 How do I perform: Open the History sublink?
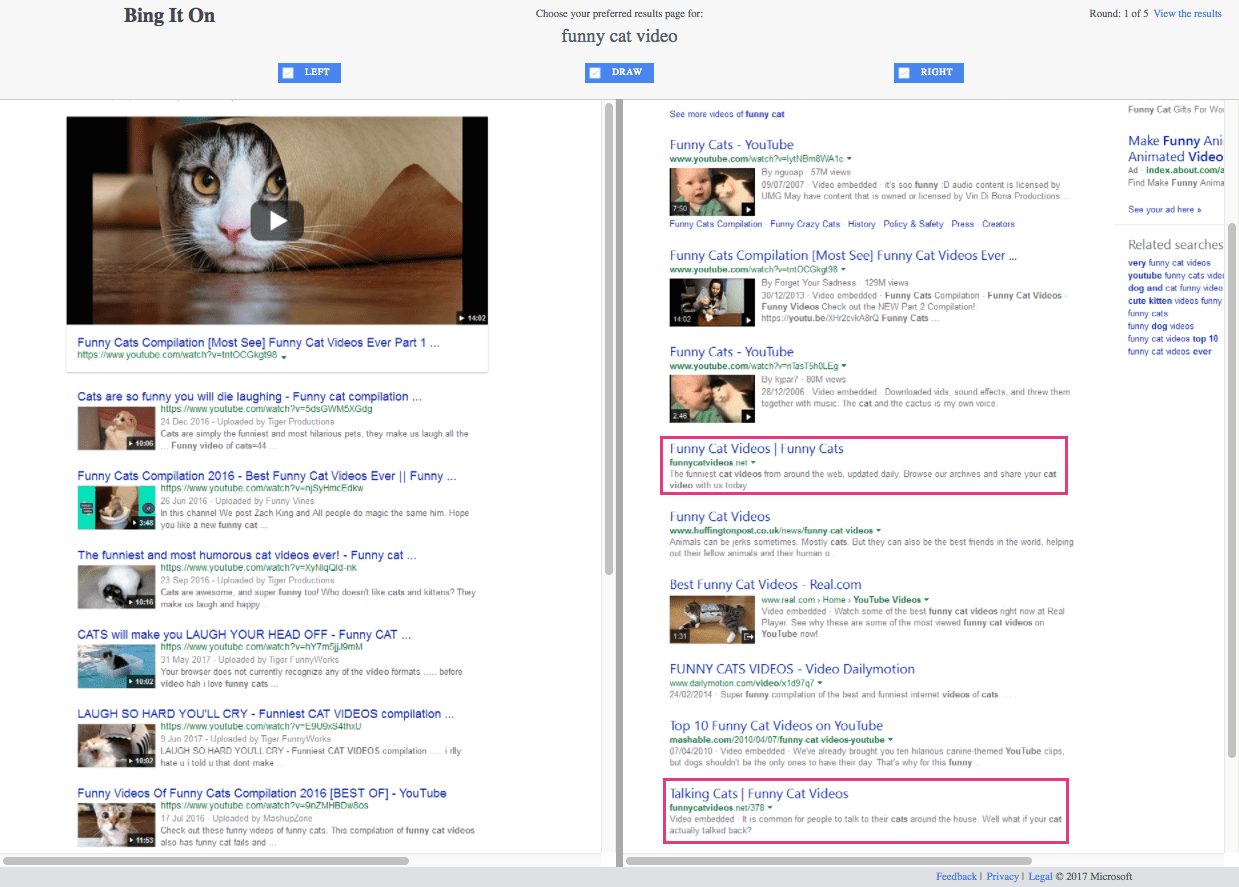tap(861, 224)
